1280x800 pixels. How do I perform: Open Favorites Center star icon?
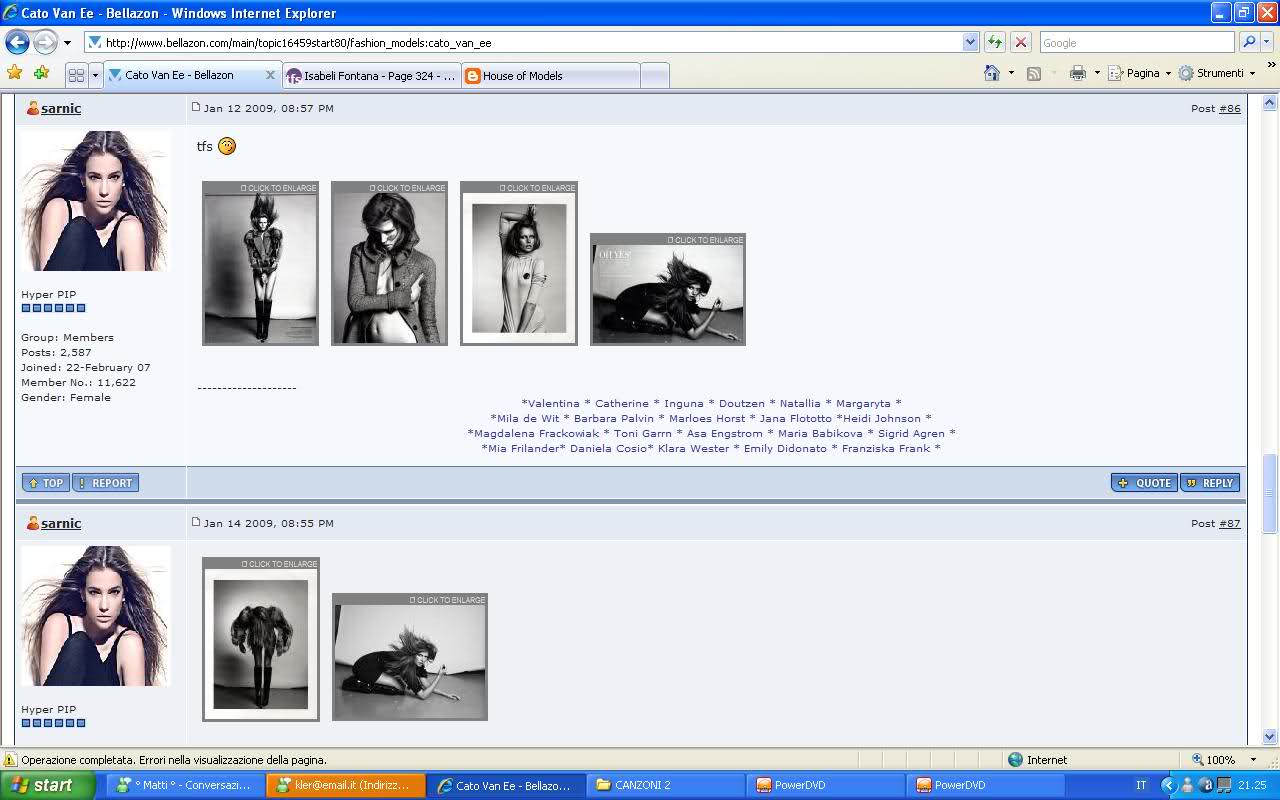tap(14, 73)
